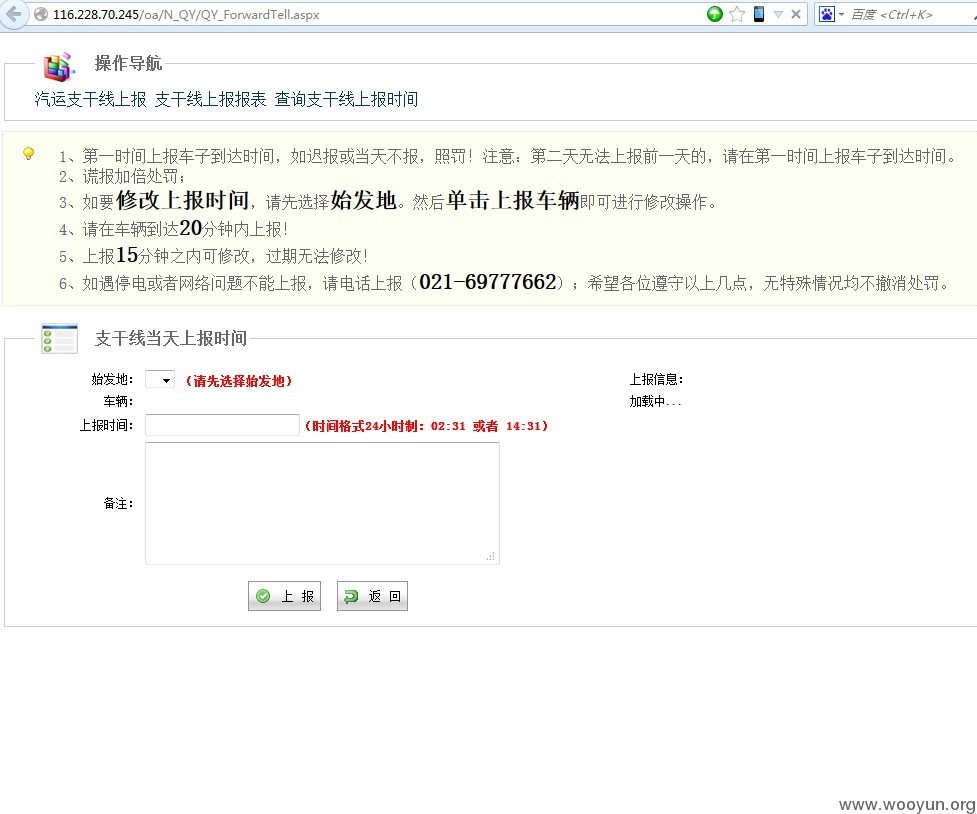The width and height of the screenshot is (977, 814).
Task: Expand the 始发地 dropdown
Action: 160,380
